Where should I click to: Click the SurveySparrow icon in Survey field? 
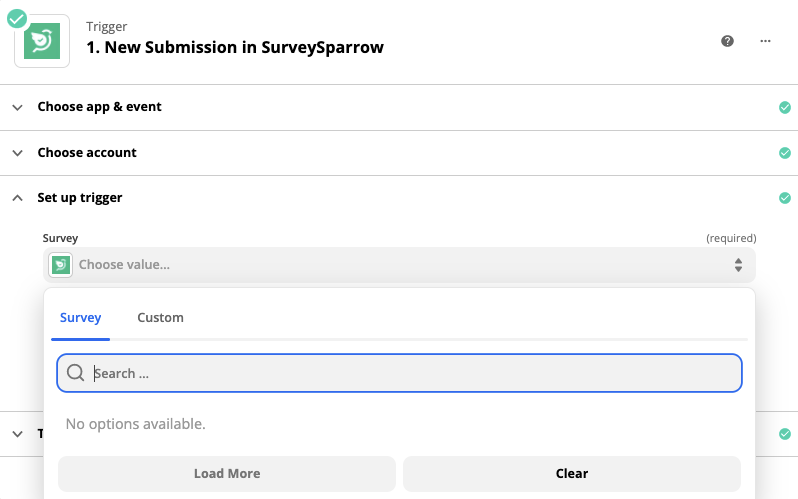(61, 265)
